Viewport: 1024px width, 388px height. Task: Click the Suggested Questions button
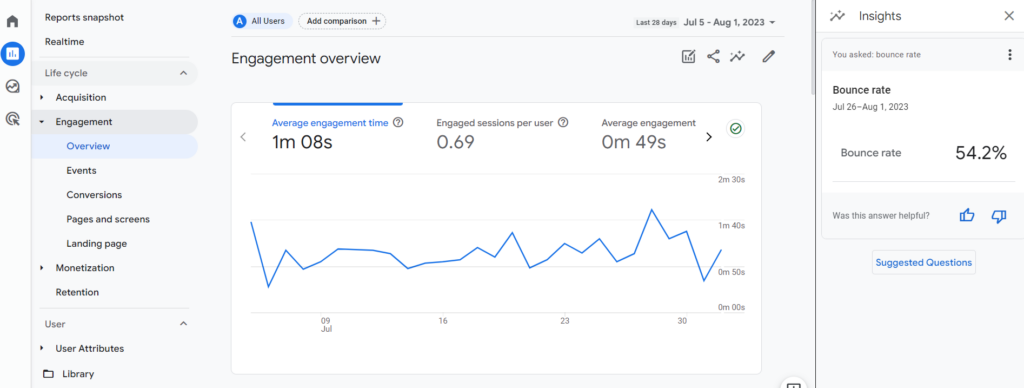(923, 263)
